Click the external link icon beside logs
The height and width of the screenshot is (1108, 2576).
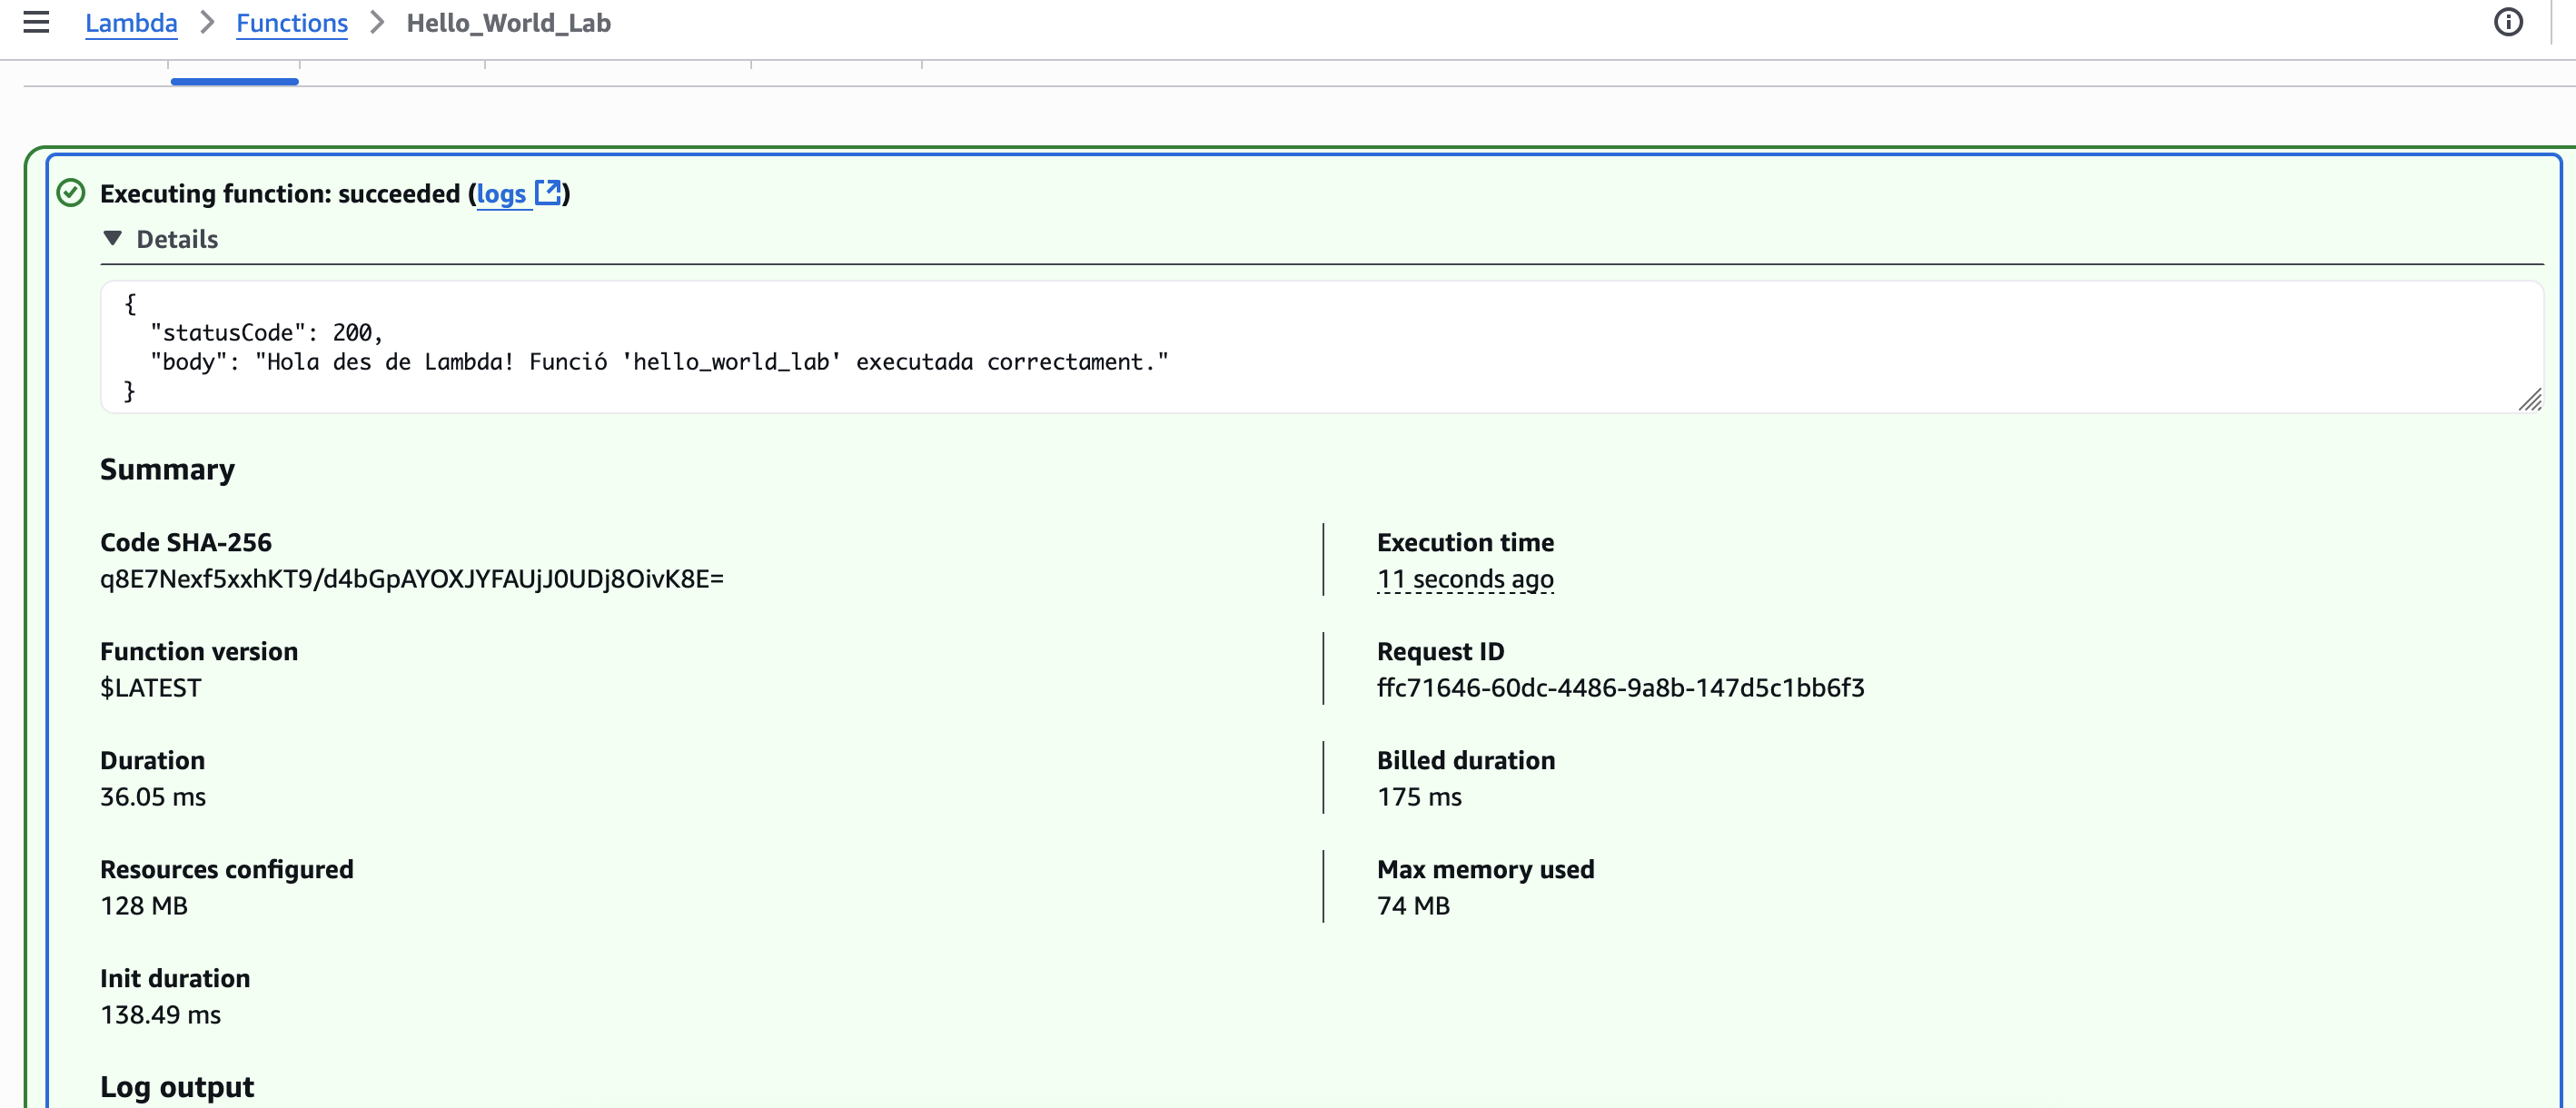(x=548, y=192)
